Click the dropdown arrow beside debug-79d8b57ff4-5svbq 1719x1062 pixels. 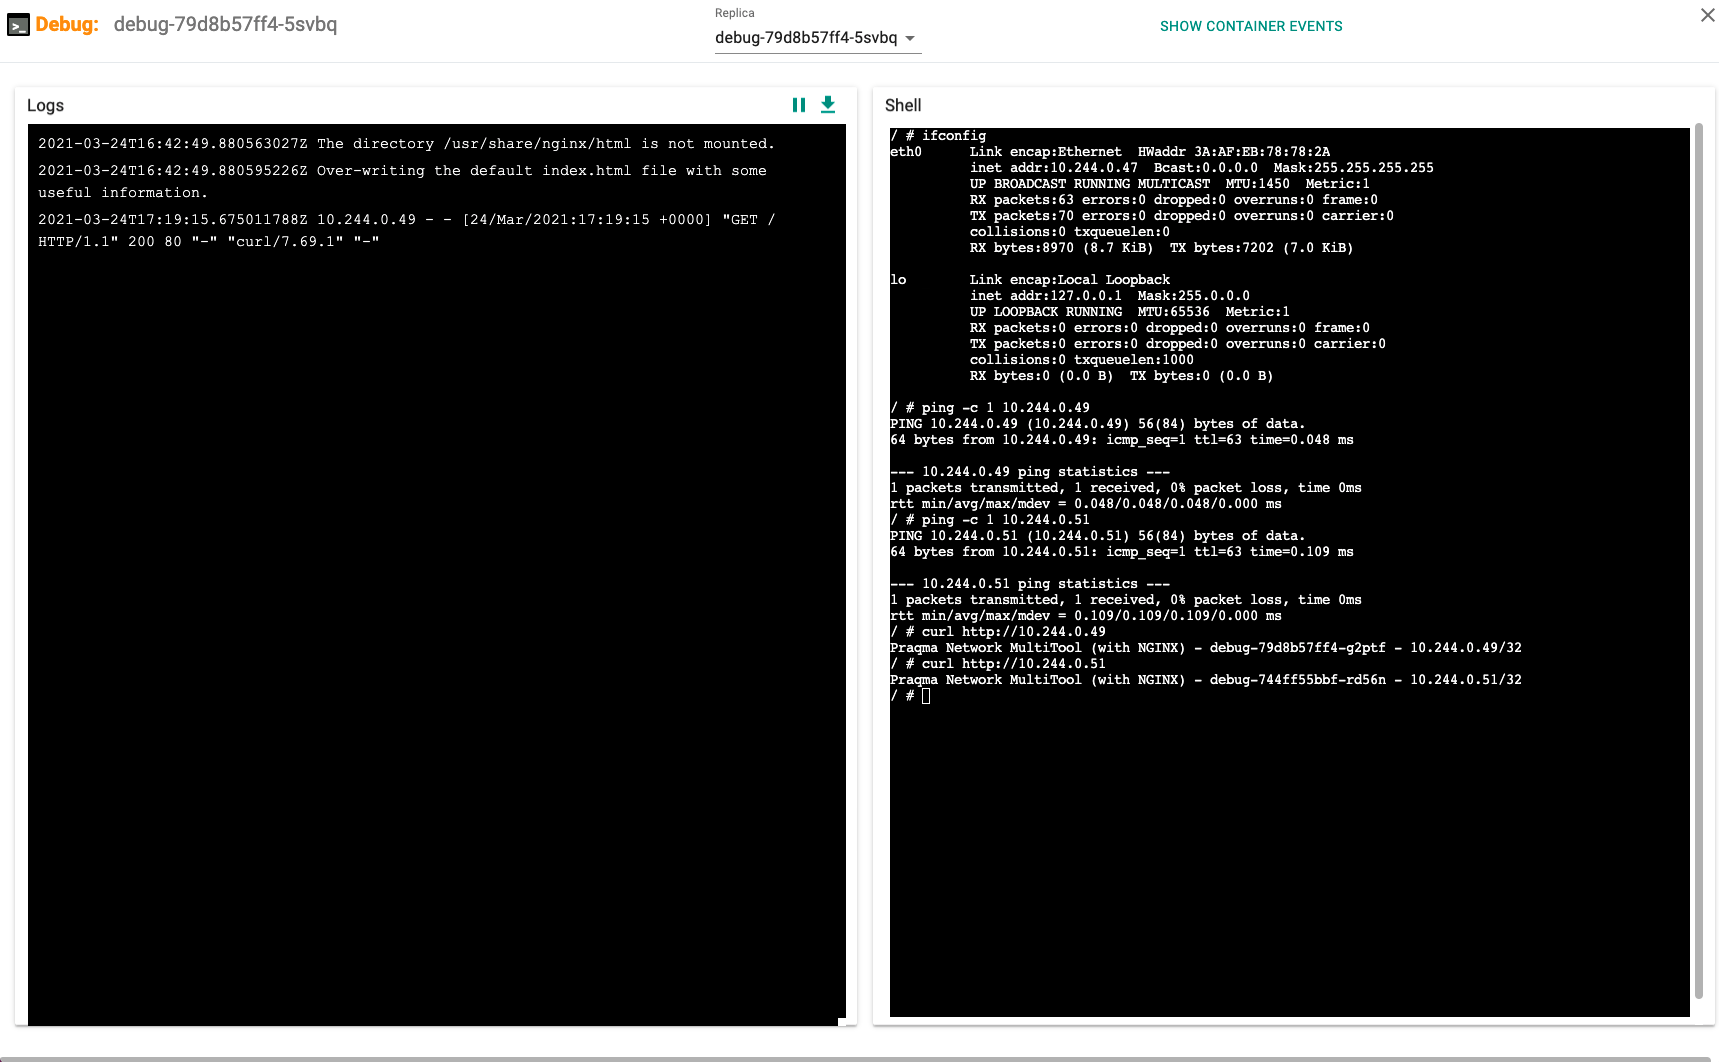coord(911,39)
